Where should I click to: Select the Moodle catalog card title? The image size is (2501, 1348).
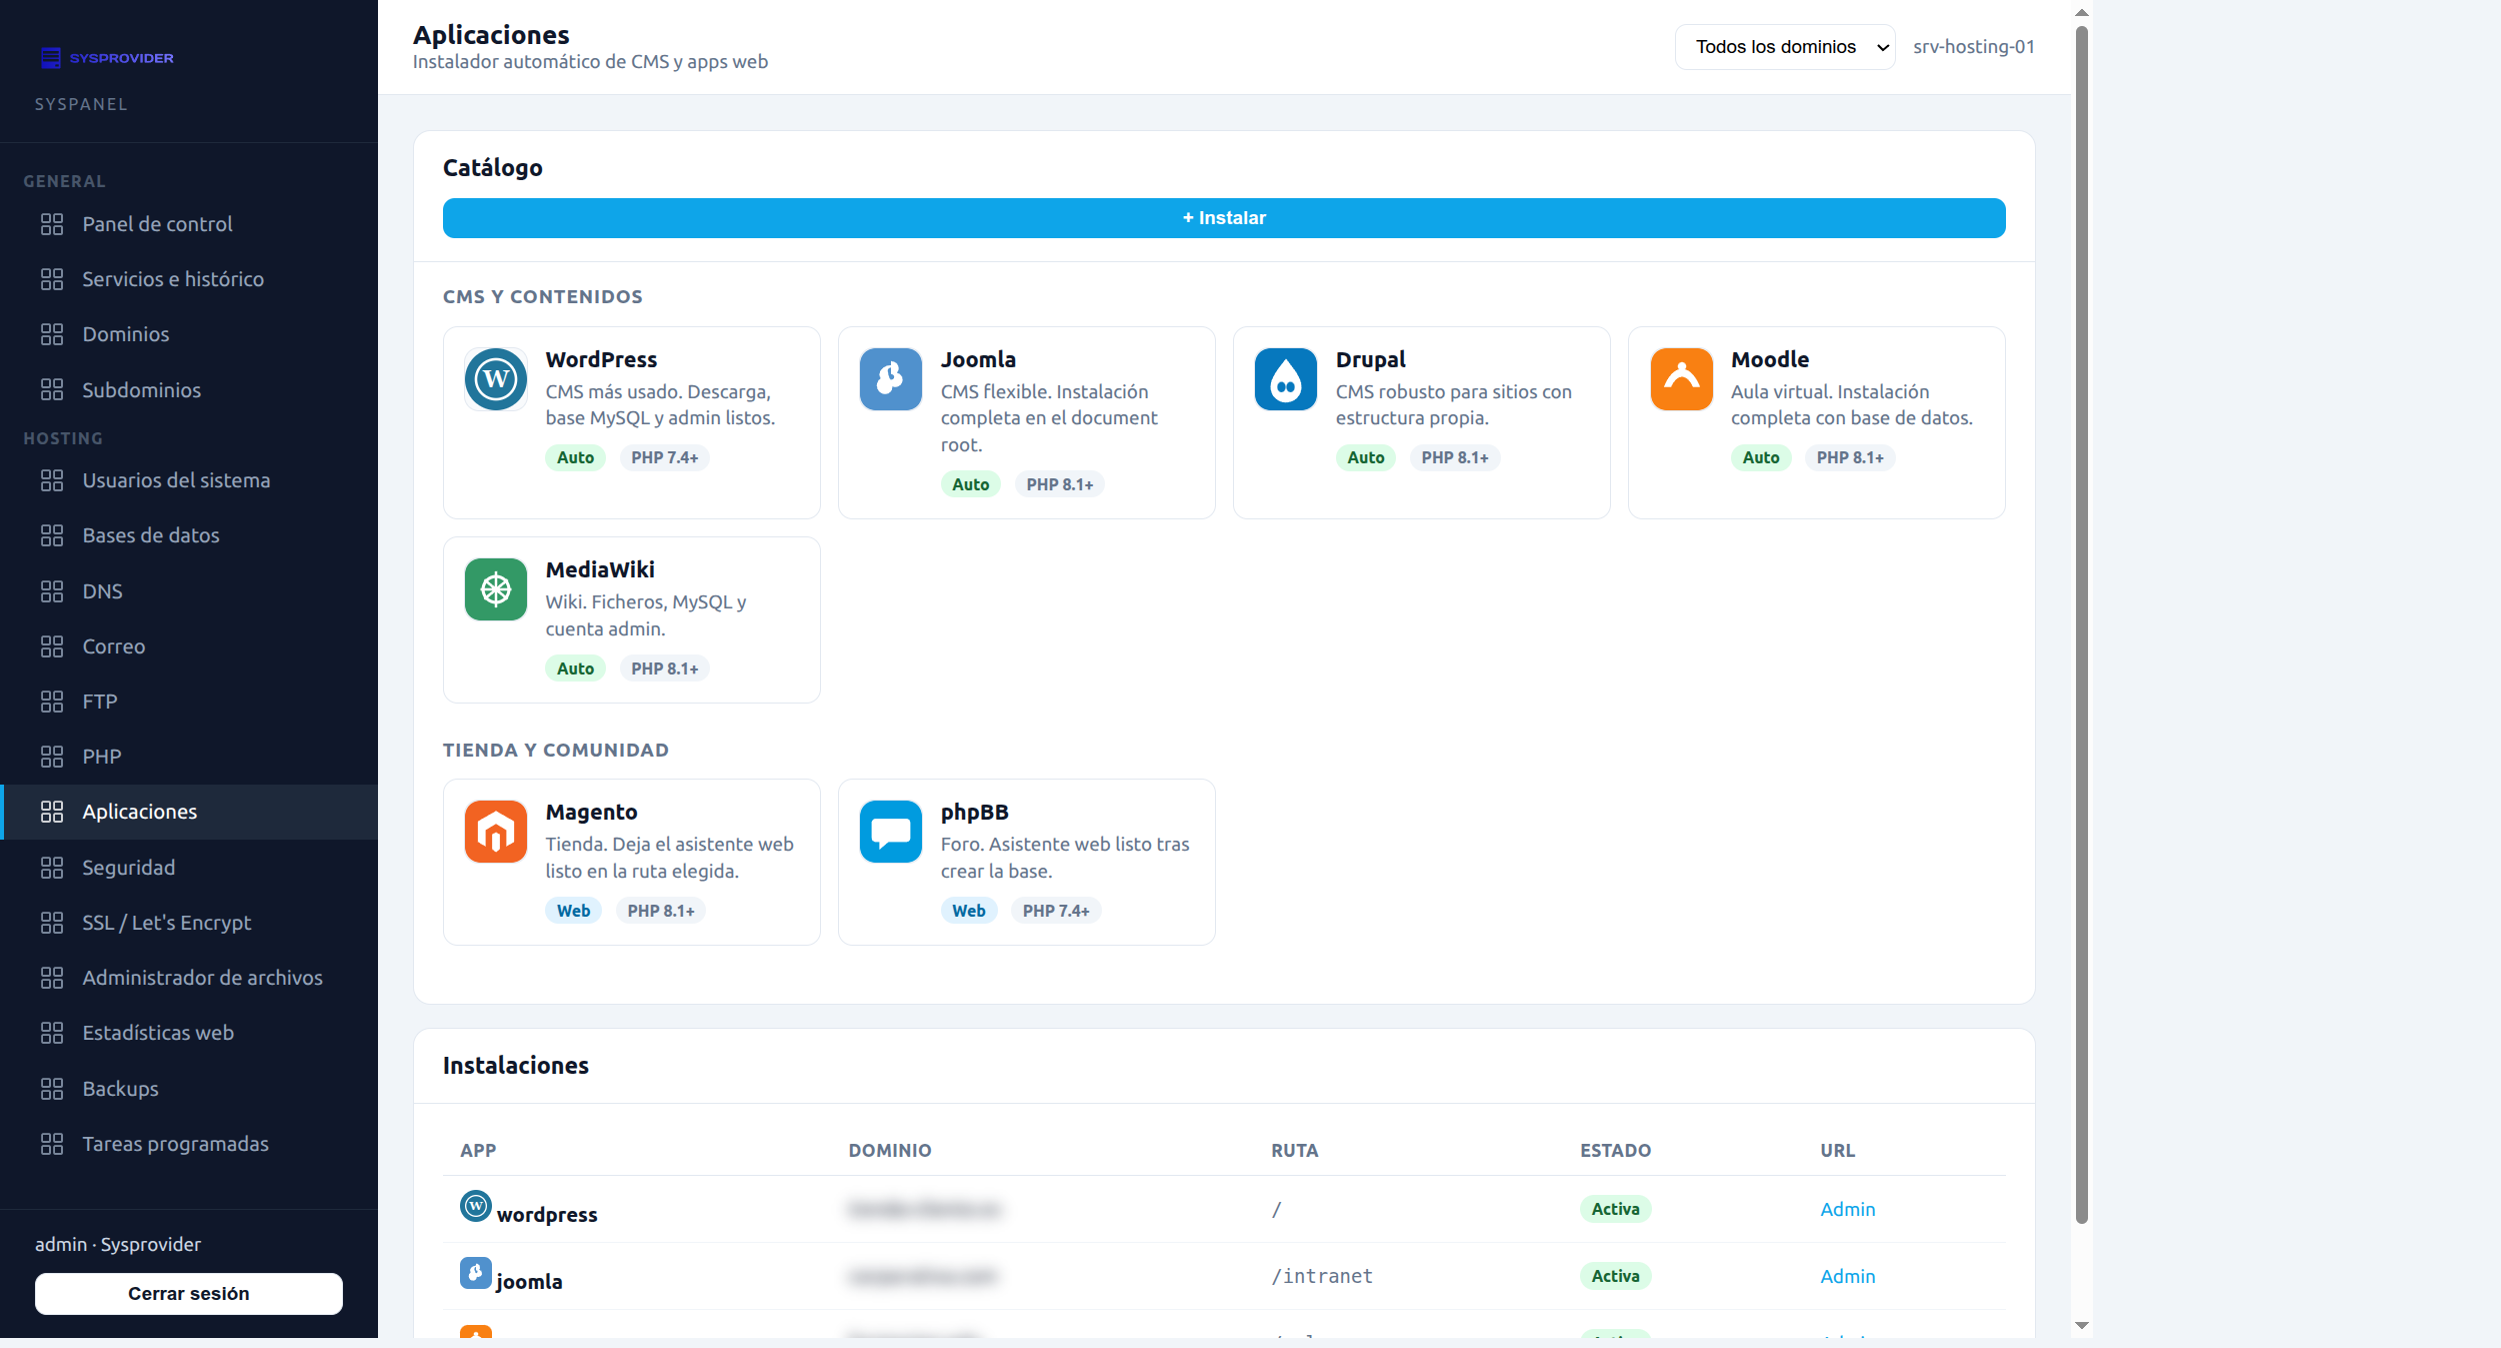pos(1769,359)
